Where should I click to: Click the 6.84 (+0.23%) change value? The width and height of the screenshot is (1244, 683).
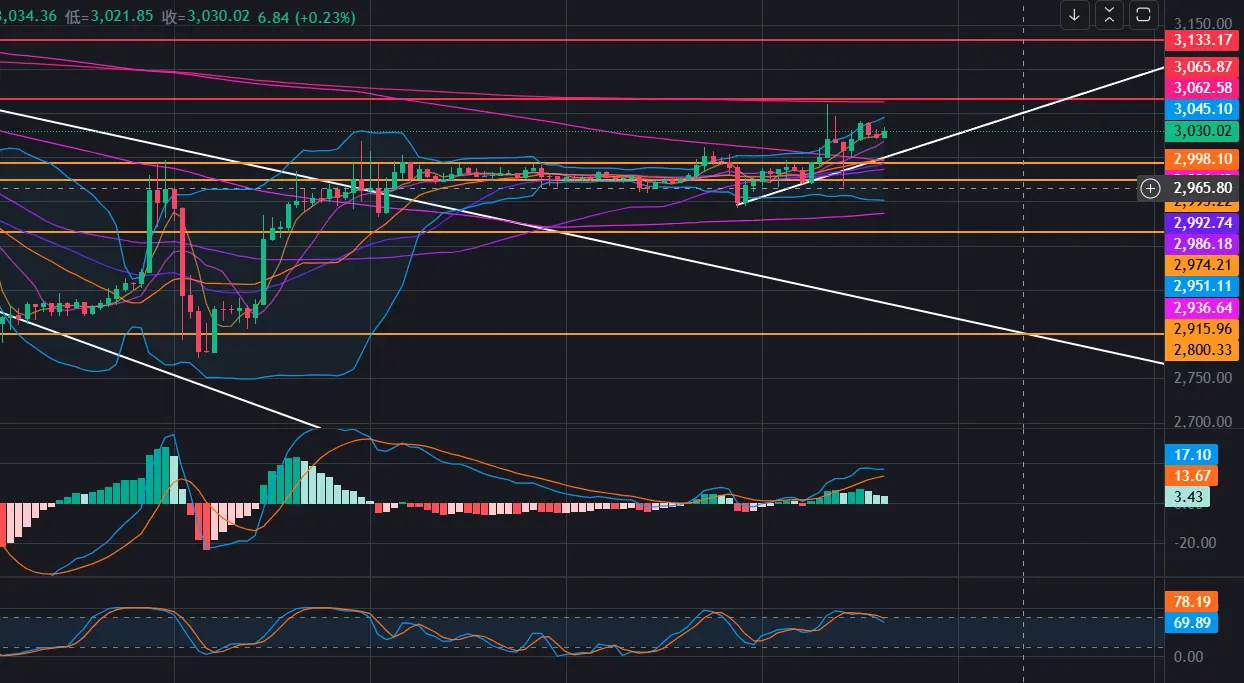click(305, 18)
